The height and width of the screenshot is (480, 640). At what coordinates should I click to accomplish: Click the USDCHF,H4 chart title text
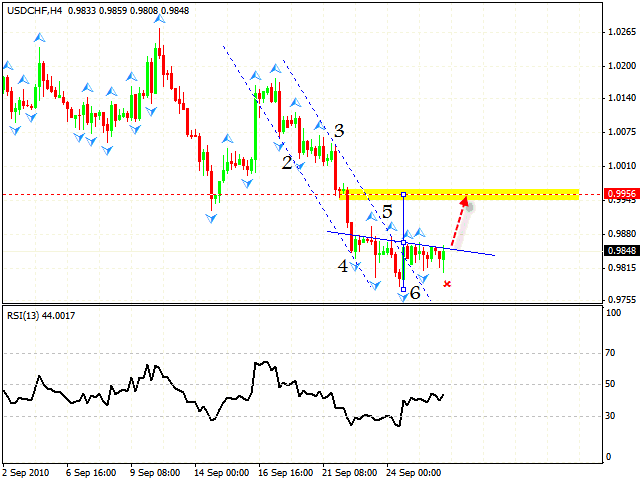(x=34, y=11)
